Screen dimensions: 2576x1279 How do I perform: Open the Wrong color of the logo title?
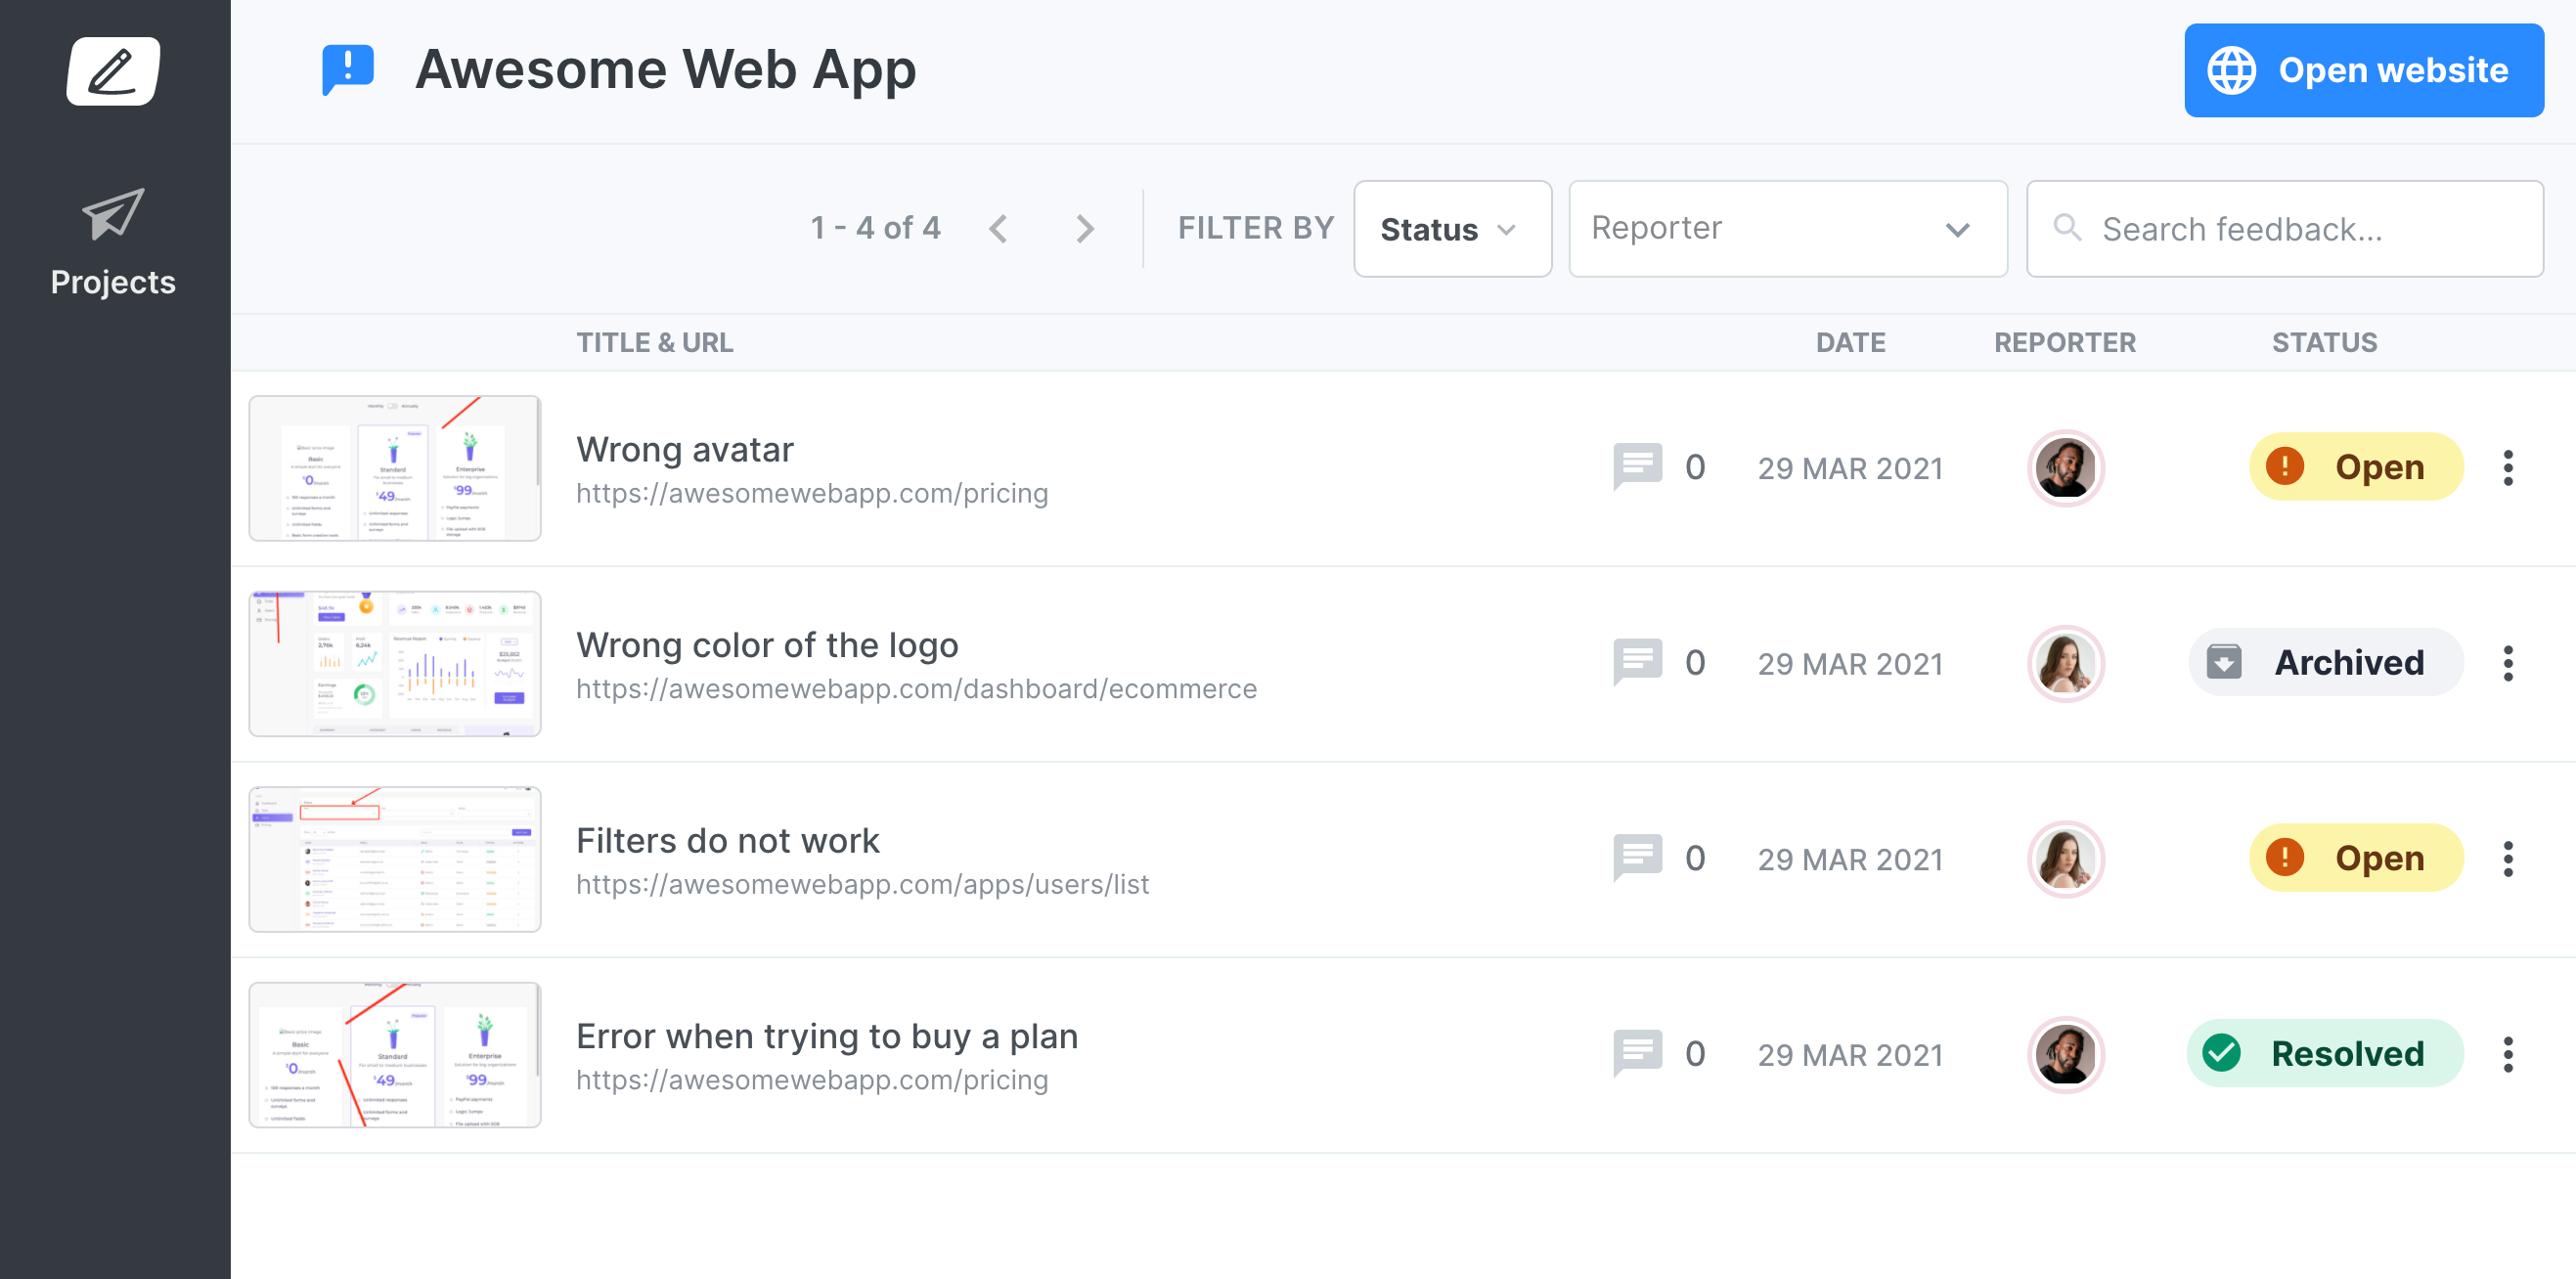[x=767, y=645]
